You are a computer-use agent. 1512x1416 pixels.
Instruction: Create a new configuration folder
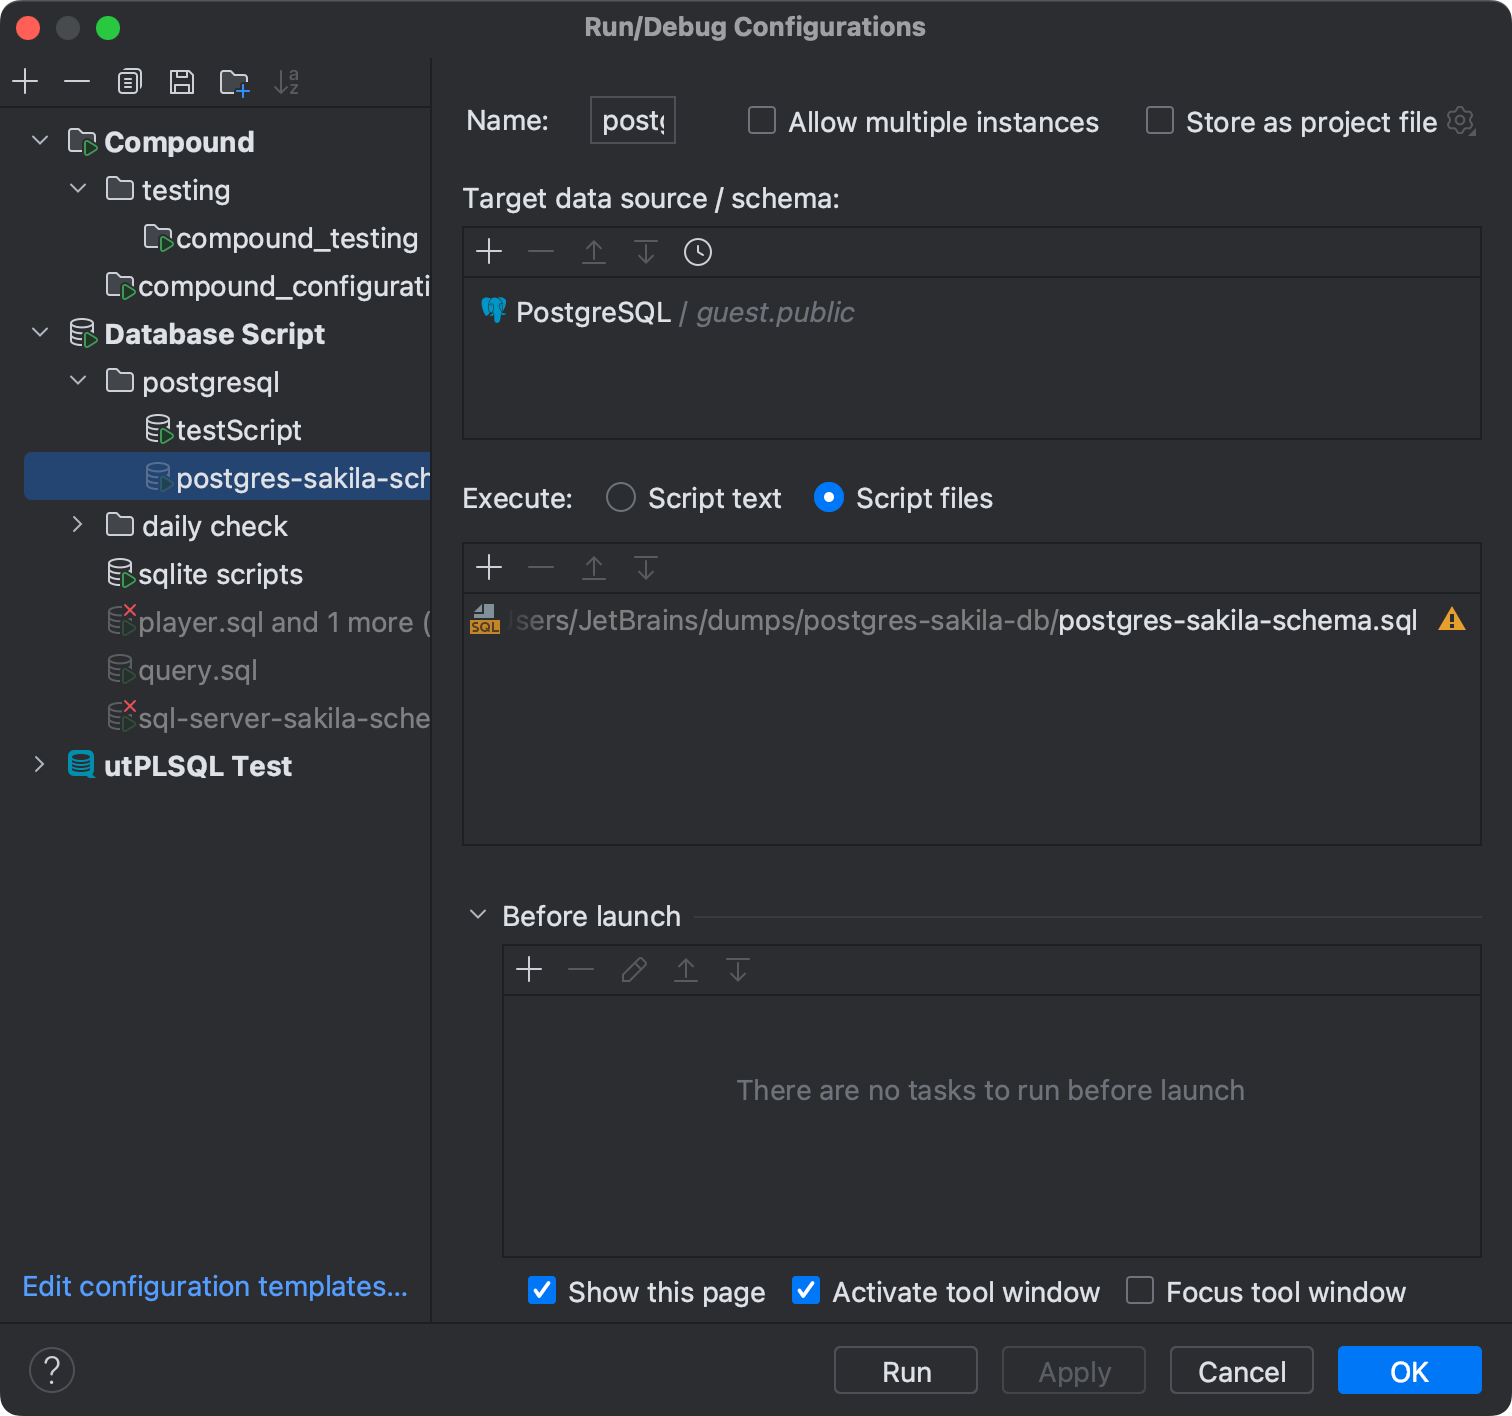[x=234, y=81]
